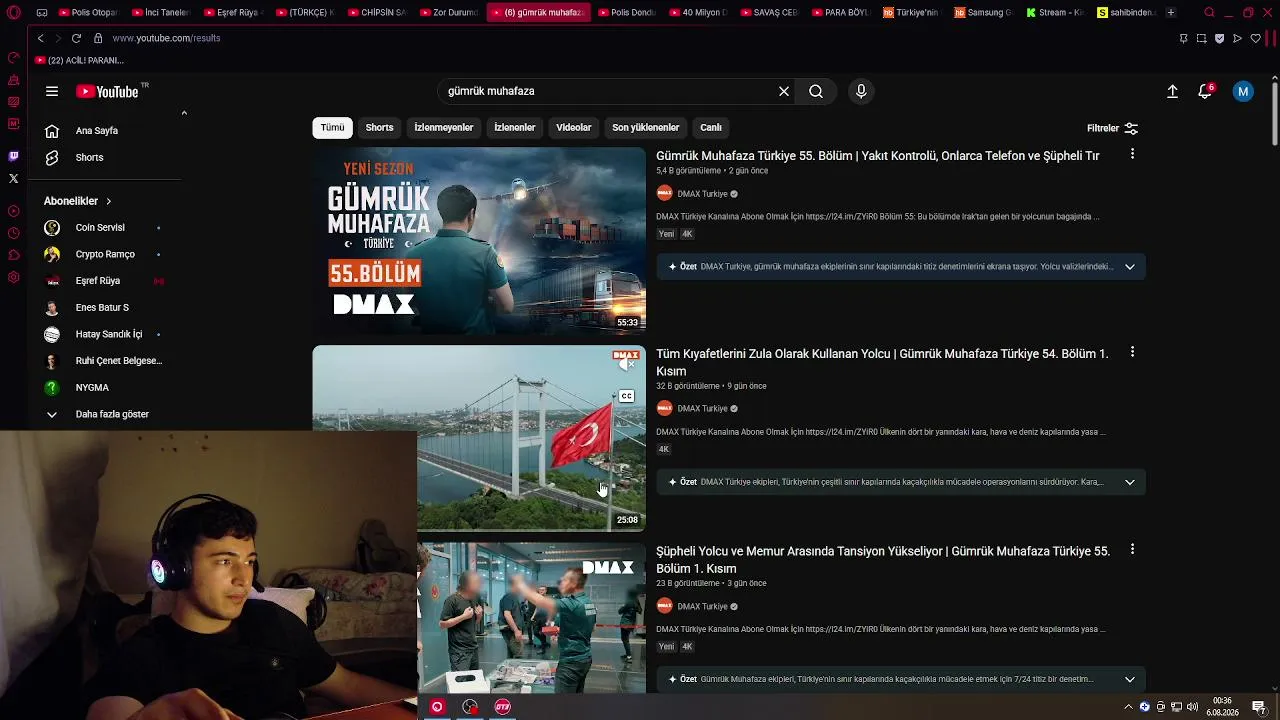Open the Windows notification center icon
Image resolution: width=1280 pixels, height=720 pixels.
click(x=1259, y=707)
